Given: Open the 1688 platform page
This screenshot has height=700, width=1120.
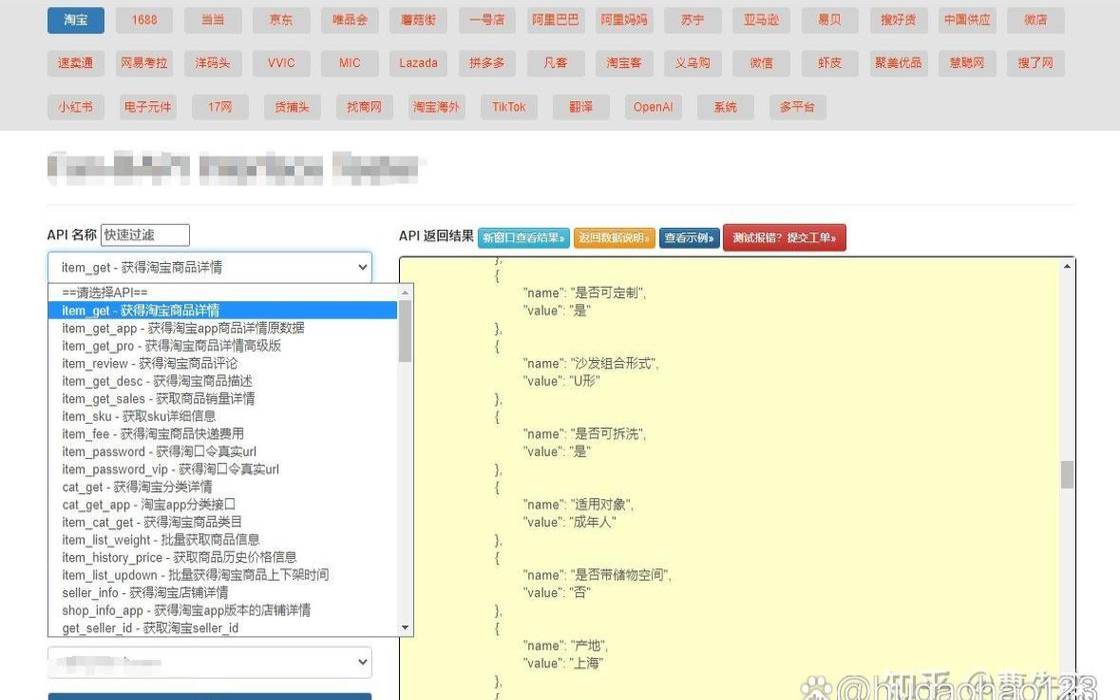Looking at the screenshot, I should point(144,19).
